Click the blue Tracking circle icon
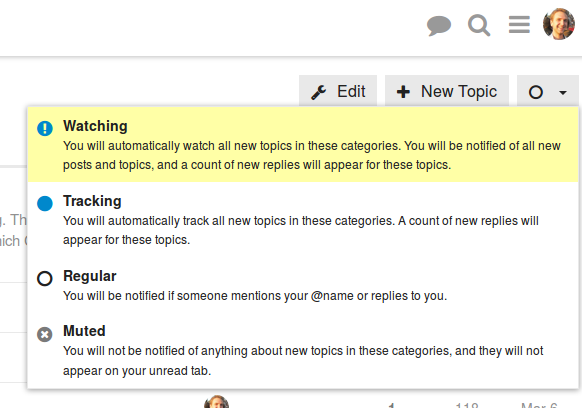Image resolution: width=582 pixels, height=408 pixels. [45, 203]
